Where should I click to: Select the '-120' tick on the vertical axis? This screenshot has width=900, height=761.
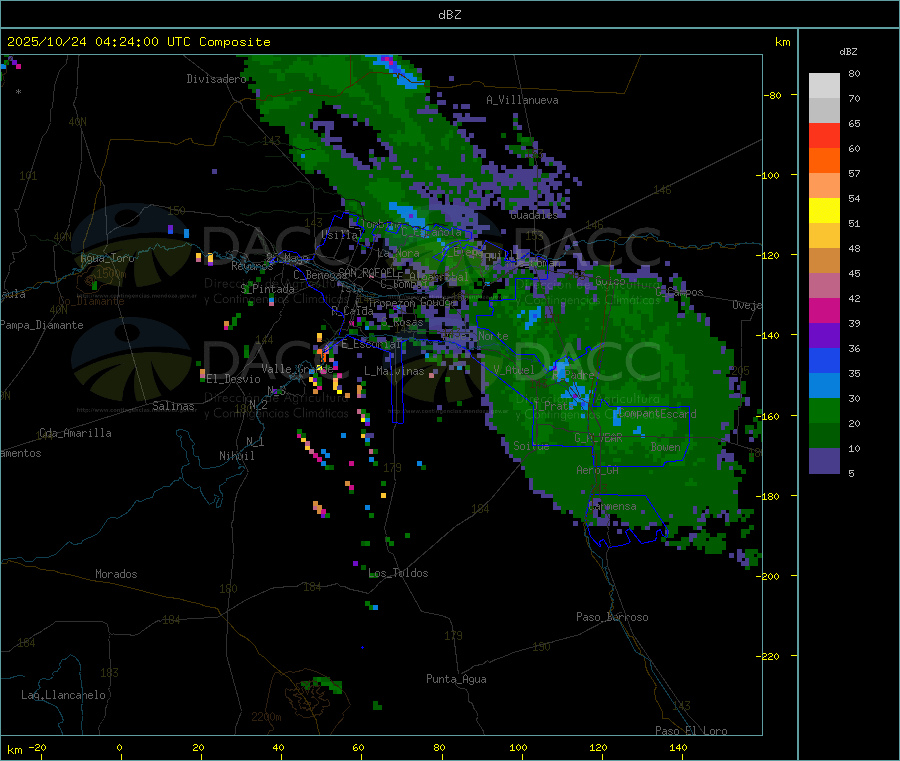tap(770, 255)
